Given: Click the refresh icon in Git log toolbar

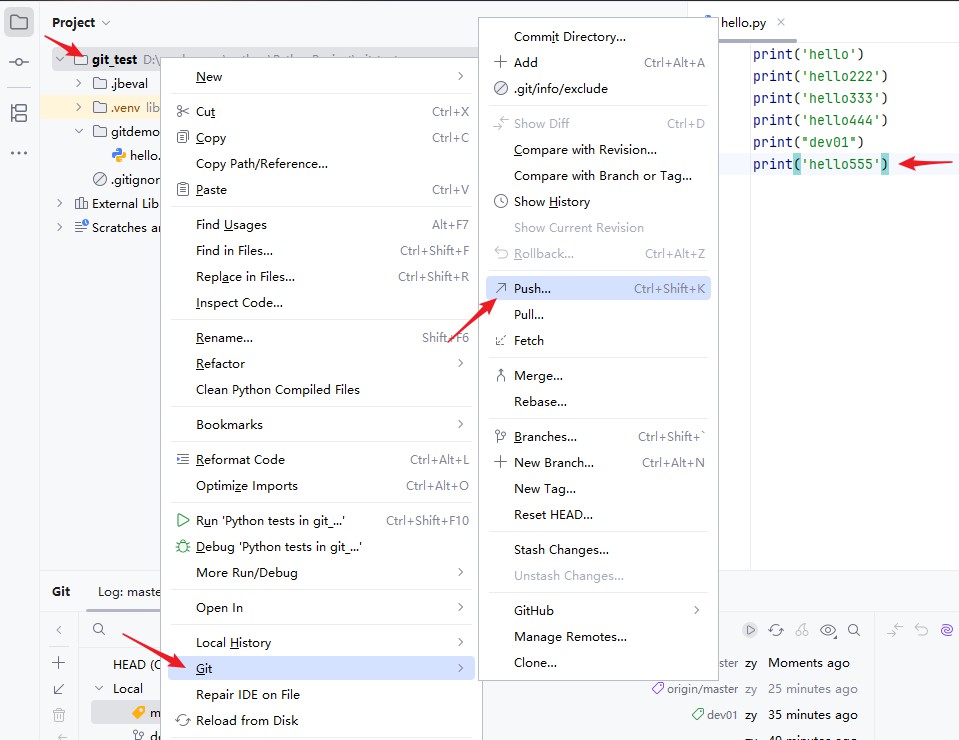Looking at the screenshot, I should (776, 630).
